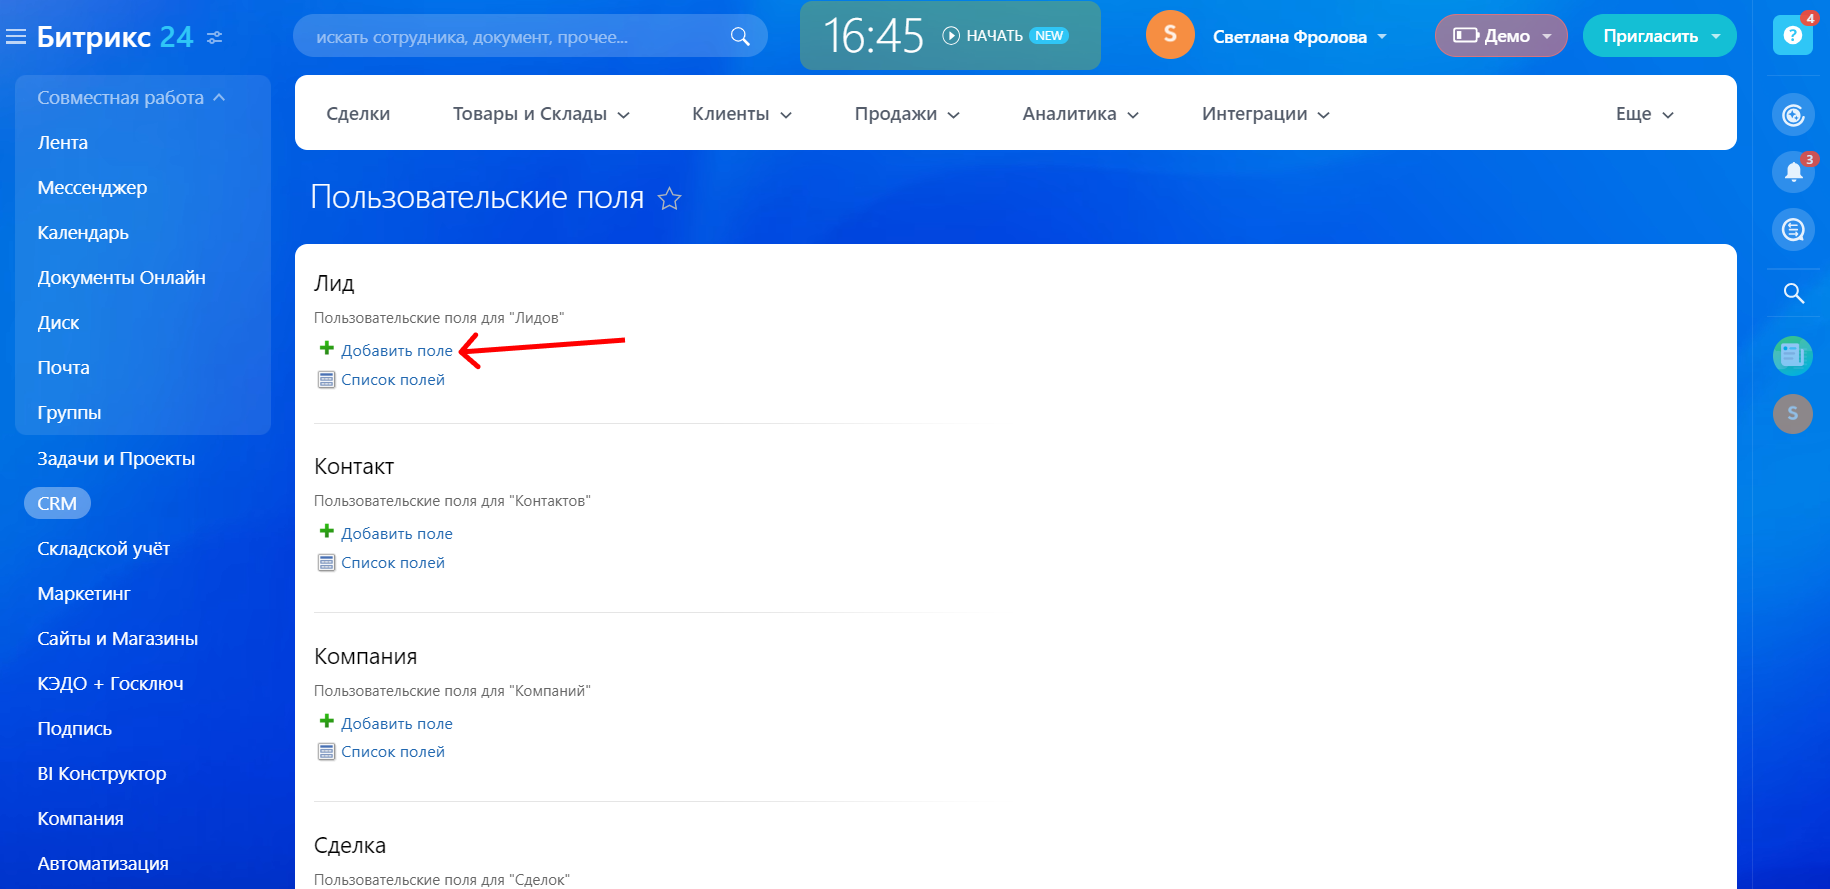Expand Продажи menu dropdown

click(x=954, y=115)
